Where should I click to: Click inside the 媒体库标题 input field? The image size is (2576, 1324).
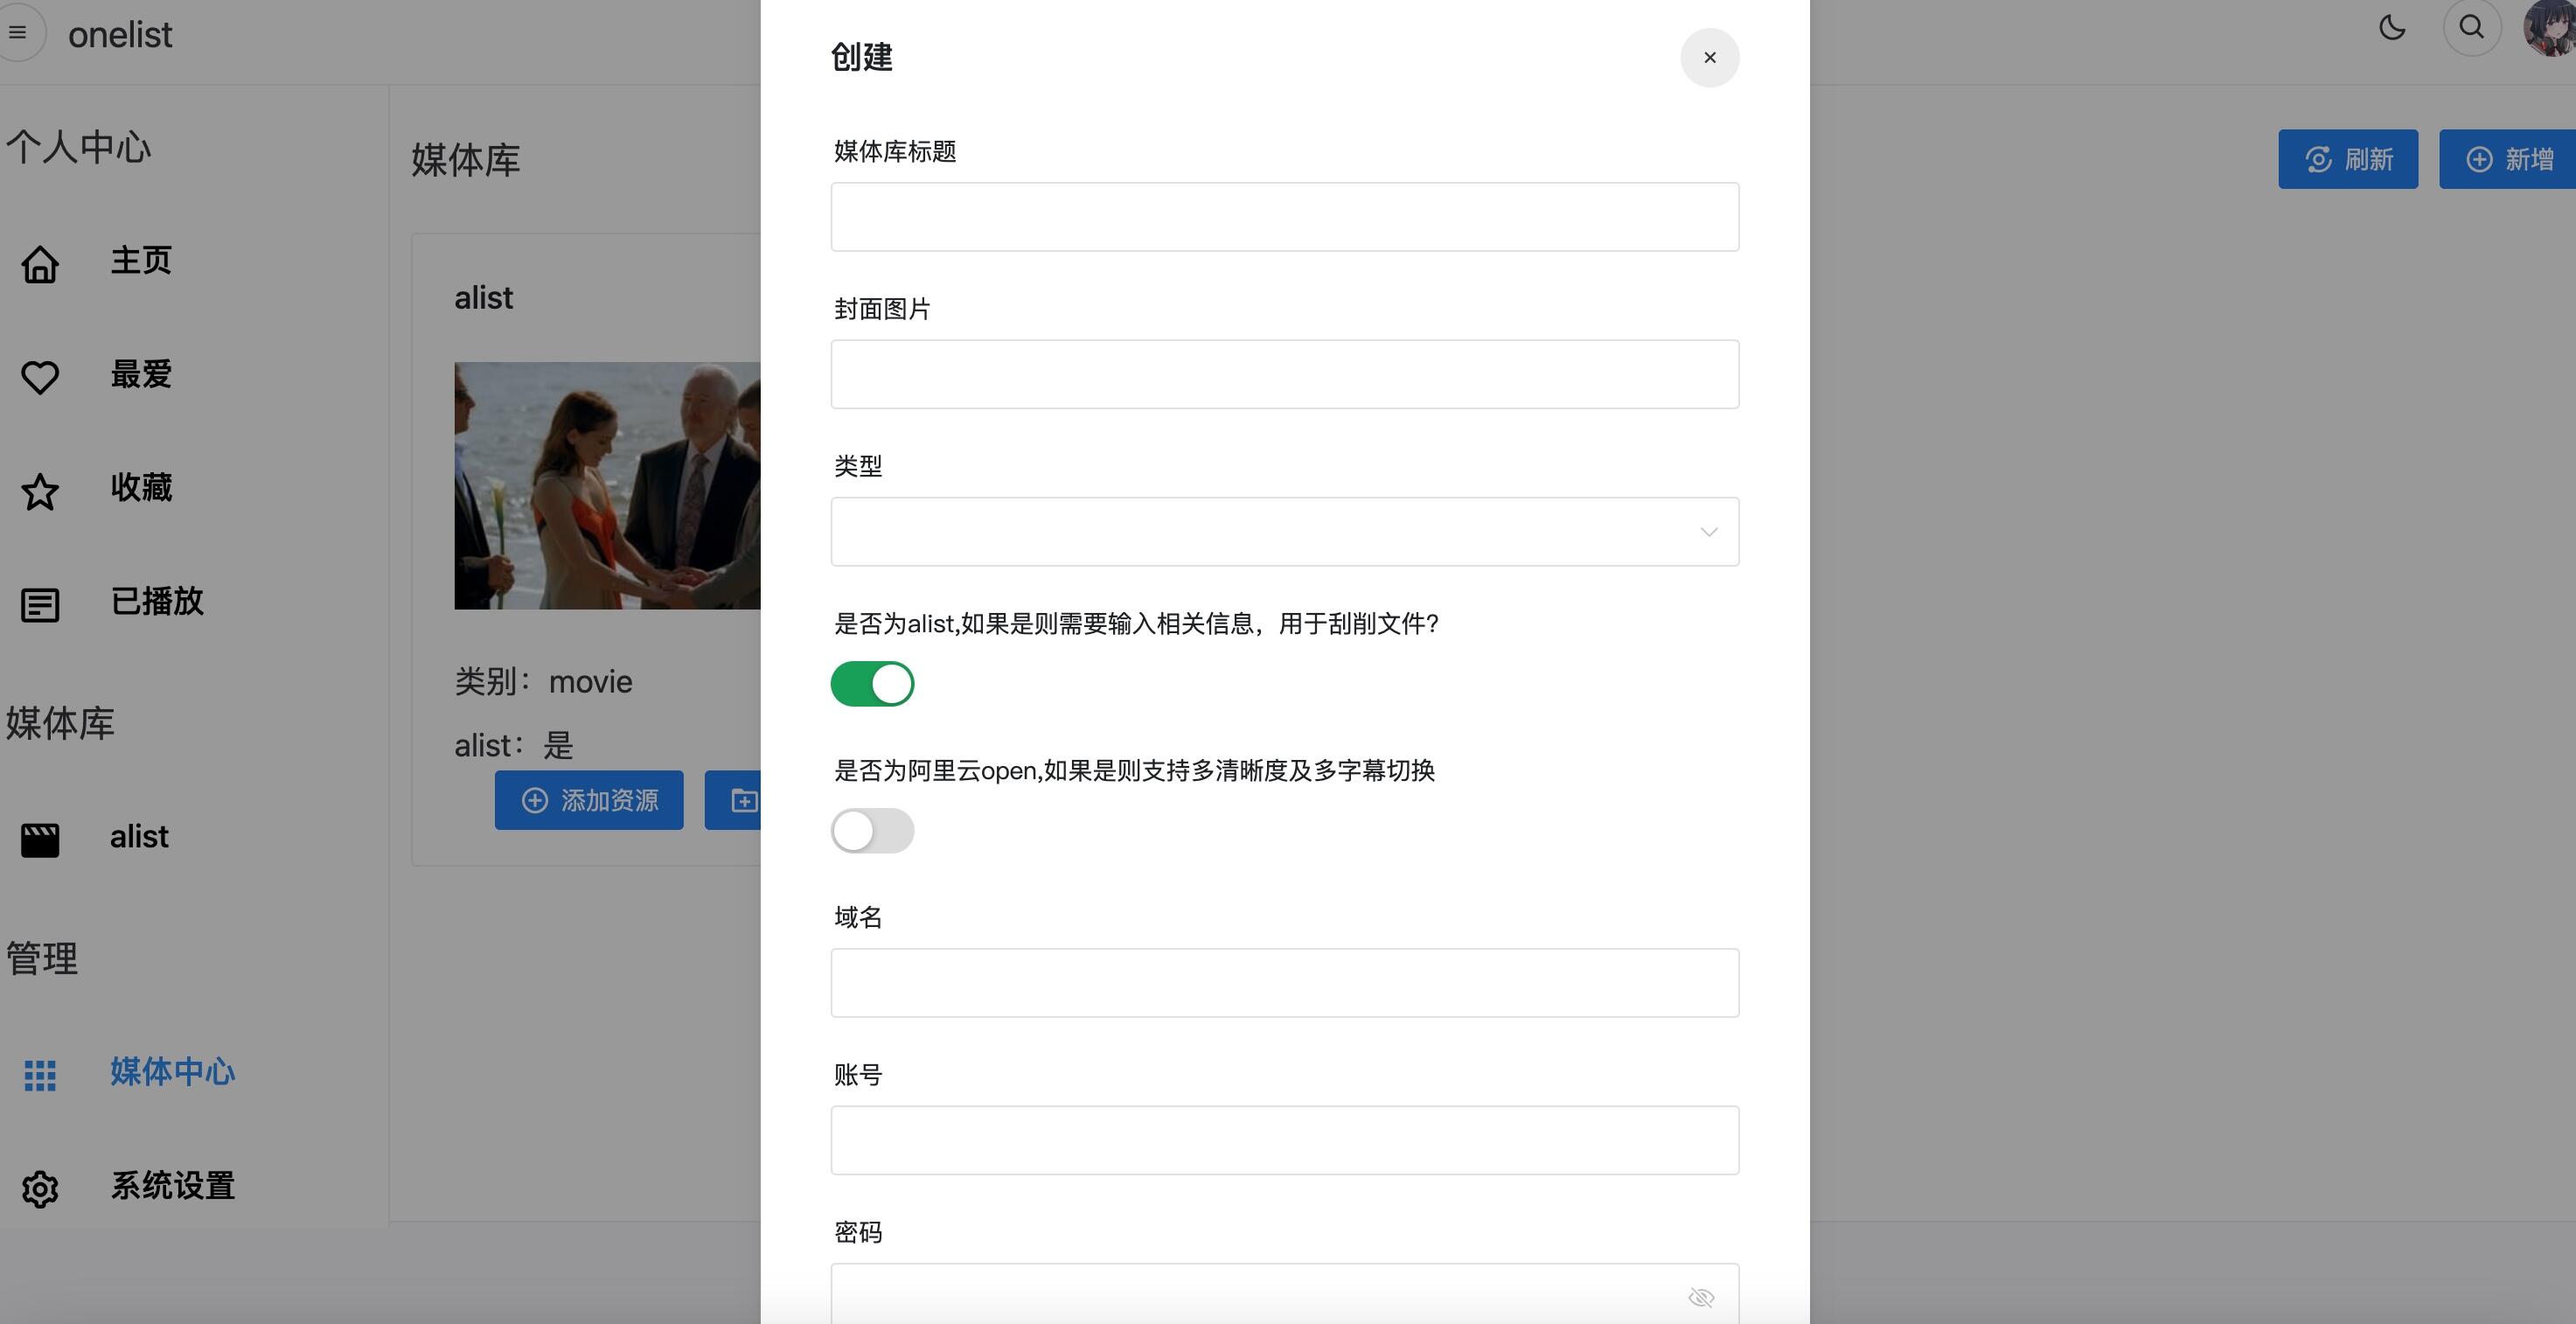pos(1284,216)
